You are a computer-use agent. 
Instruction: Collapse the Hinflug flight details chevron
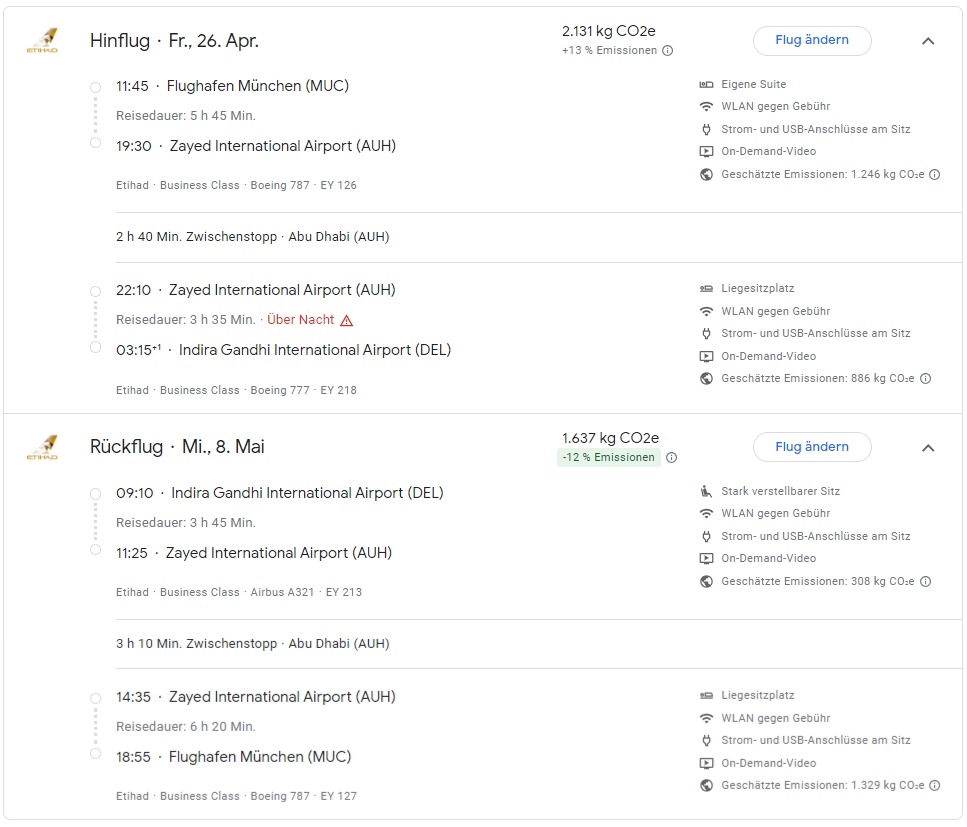click(928, 41)
